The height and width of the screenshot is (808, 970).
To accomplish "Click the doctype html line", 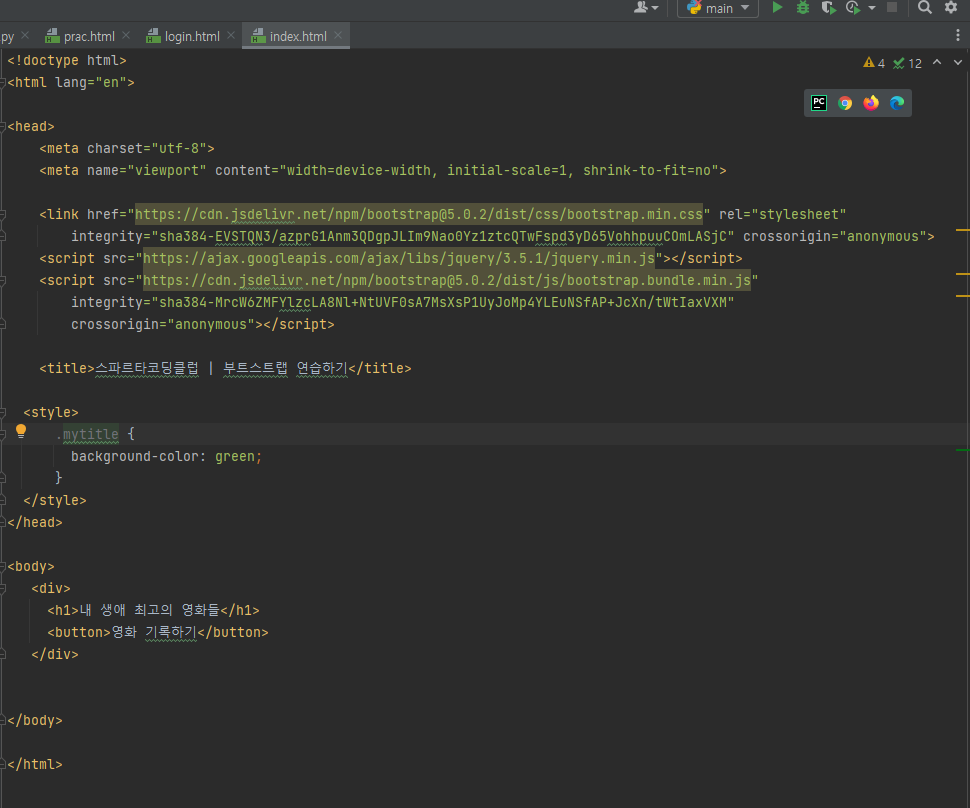I will click(67, 61).
